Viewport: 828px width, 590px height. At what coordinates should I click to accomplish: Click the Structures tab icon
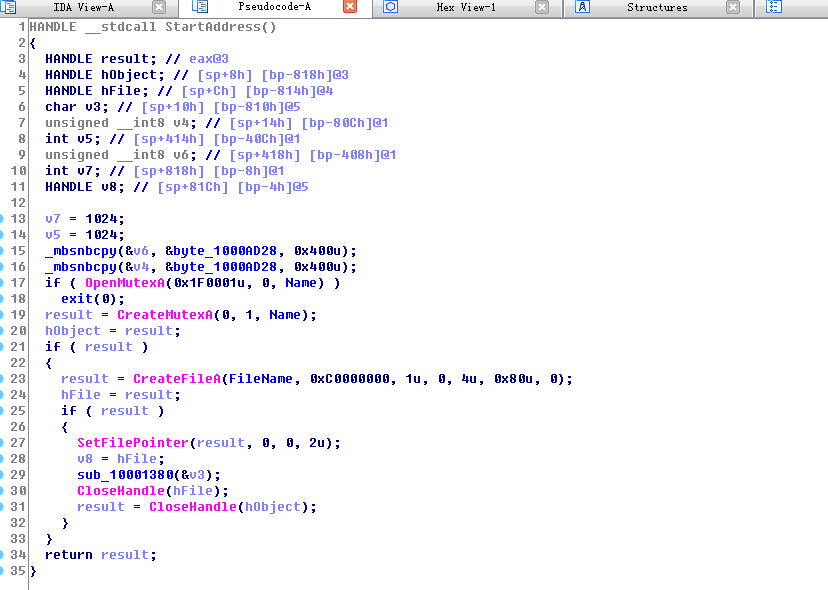582,7
